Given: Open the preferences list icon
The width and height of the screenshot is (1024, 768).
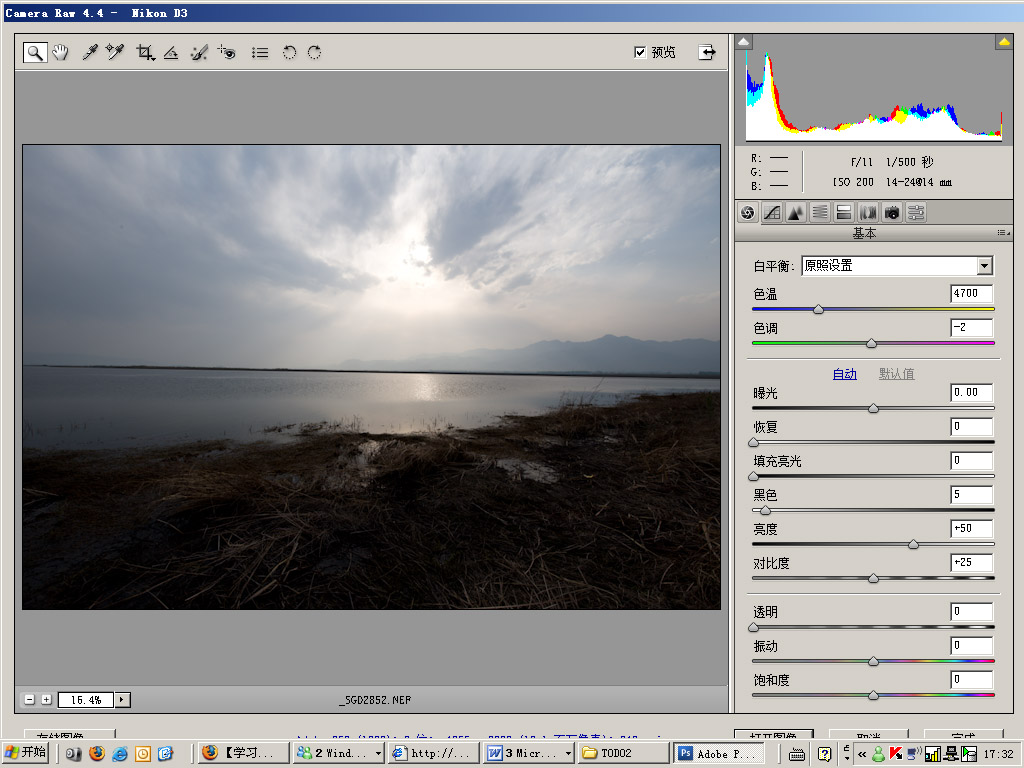Looking at the screenshot, I should coord(260,52).
